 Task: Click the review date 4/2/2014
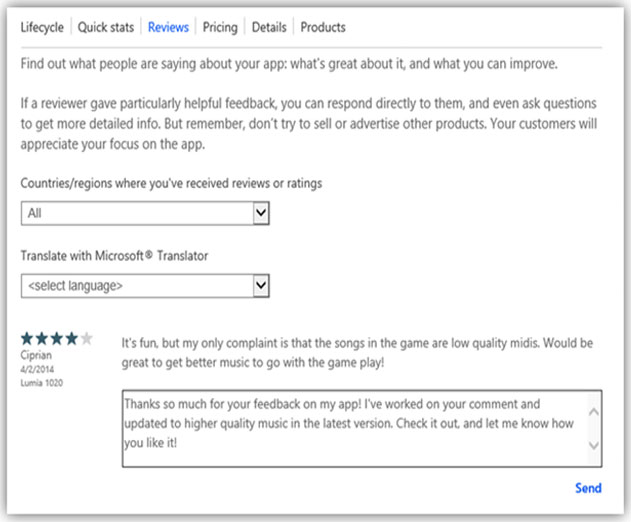pos(37,369)
